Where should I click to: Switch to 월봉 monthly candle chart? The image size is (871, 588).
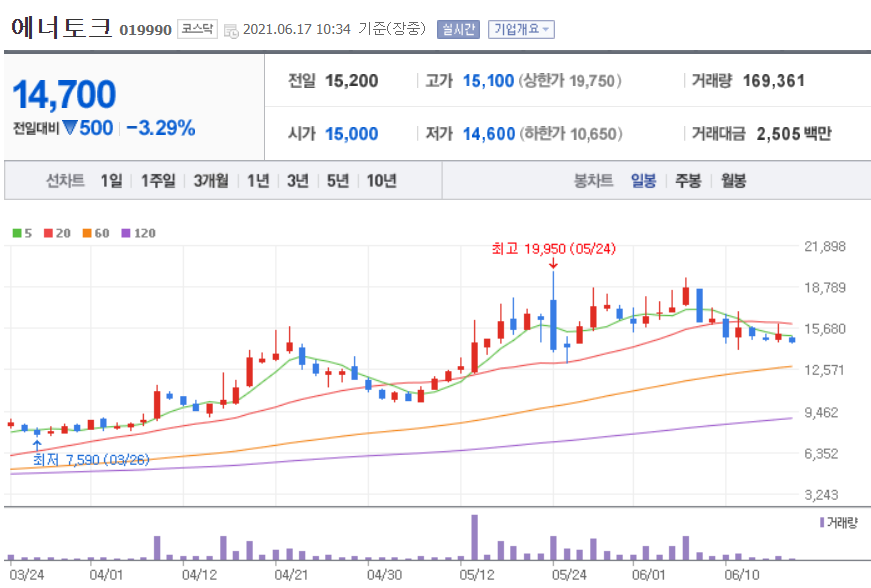tap(733, 180)
